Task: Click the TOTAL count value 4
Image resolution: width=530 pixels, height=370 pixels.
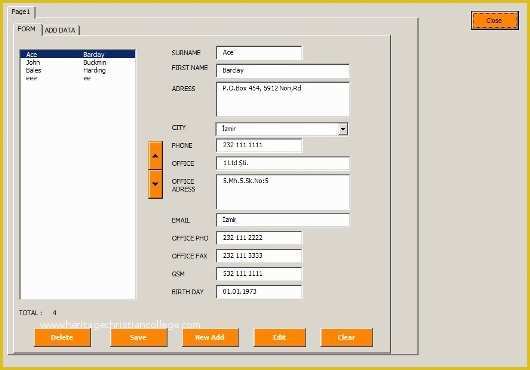Action: coord(55,313)
